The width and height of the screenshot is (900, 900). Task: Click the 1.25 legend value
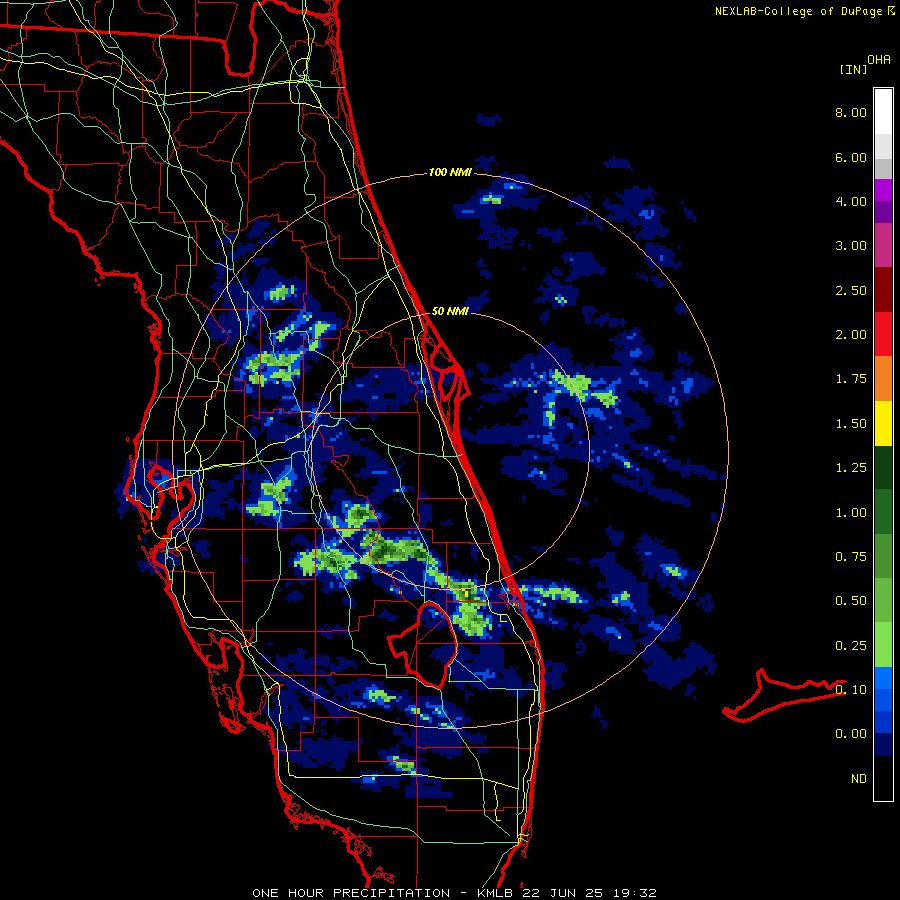(x=851, y=468)
